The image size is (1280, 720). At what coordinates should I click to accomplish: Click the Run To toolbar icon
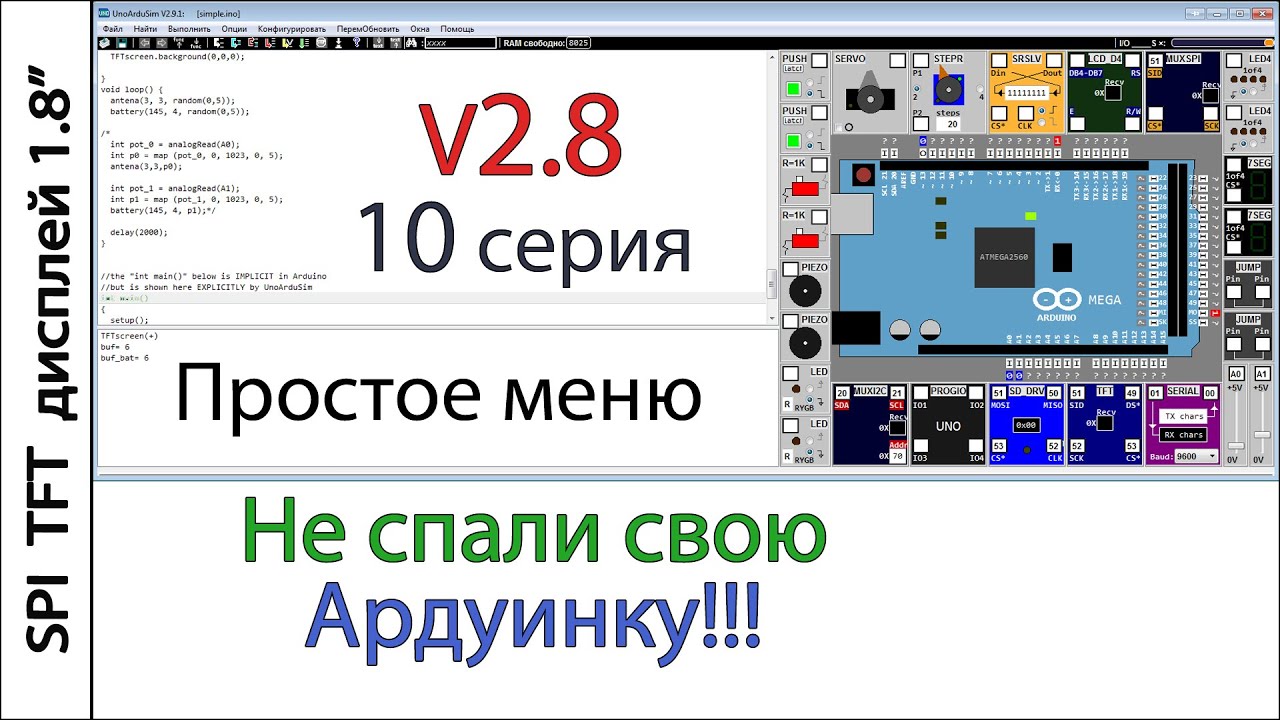269,43
